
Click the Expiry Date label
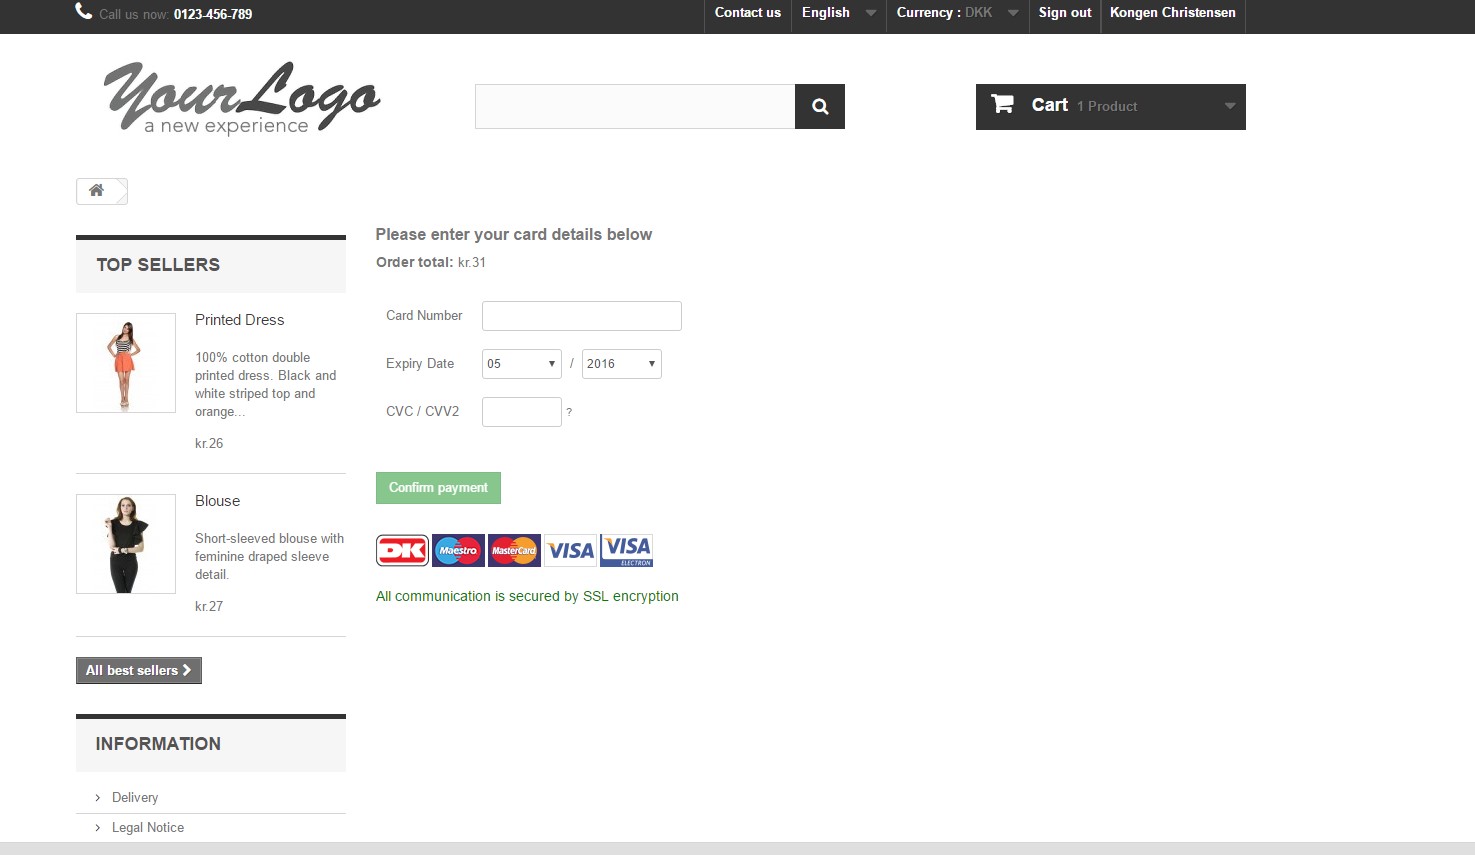[420, 364]
